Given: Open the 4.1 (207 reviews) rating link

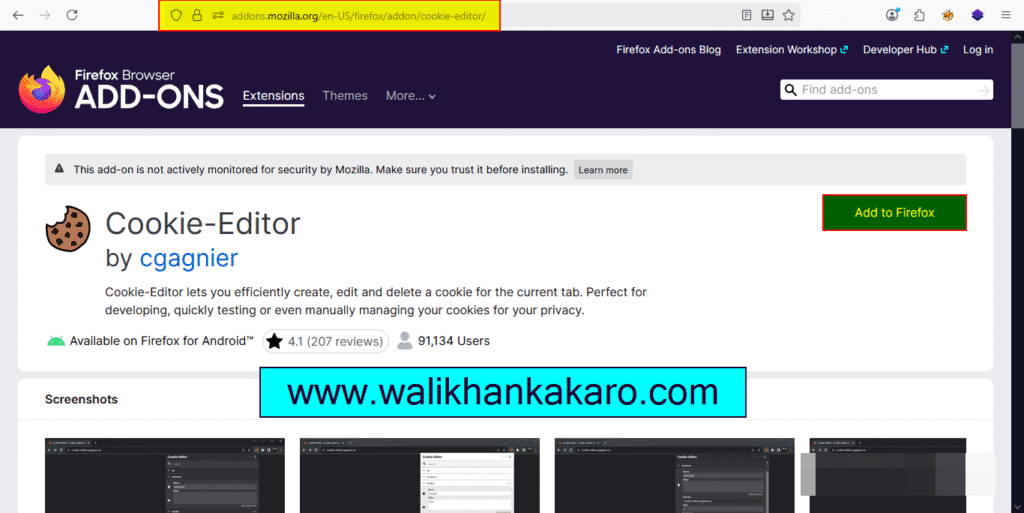Looking at the screenshot, I should tap(325, 341).
